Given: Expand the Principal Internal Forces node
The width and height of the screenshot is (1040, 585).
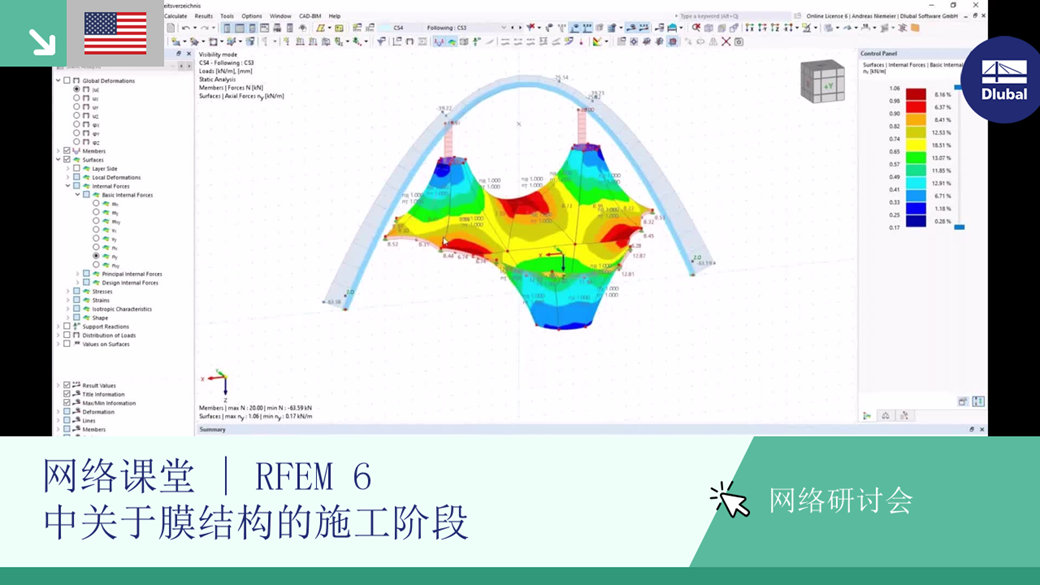Looking at the screenshot, I should click(77, 274).
